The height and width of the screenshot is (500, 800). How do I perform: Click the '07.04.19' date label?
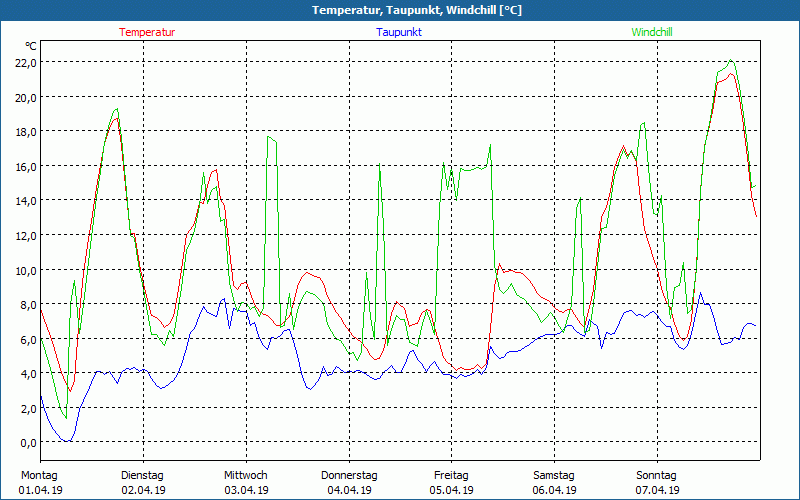(x=657, y=490)
